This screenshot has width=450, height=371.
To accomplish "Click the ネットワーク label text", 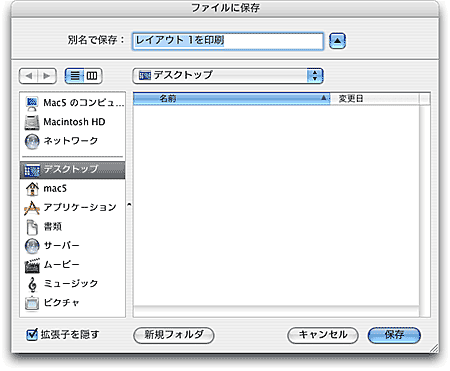I will tap(71, 141).
